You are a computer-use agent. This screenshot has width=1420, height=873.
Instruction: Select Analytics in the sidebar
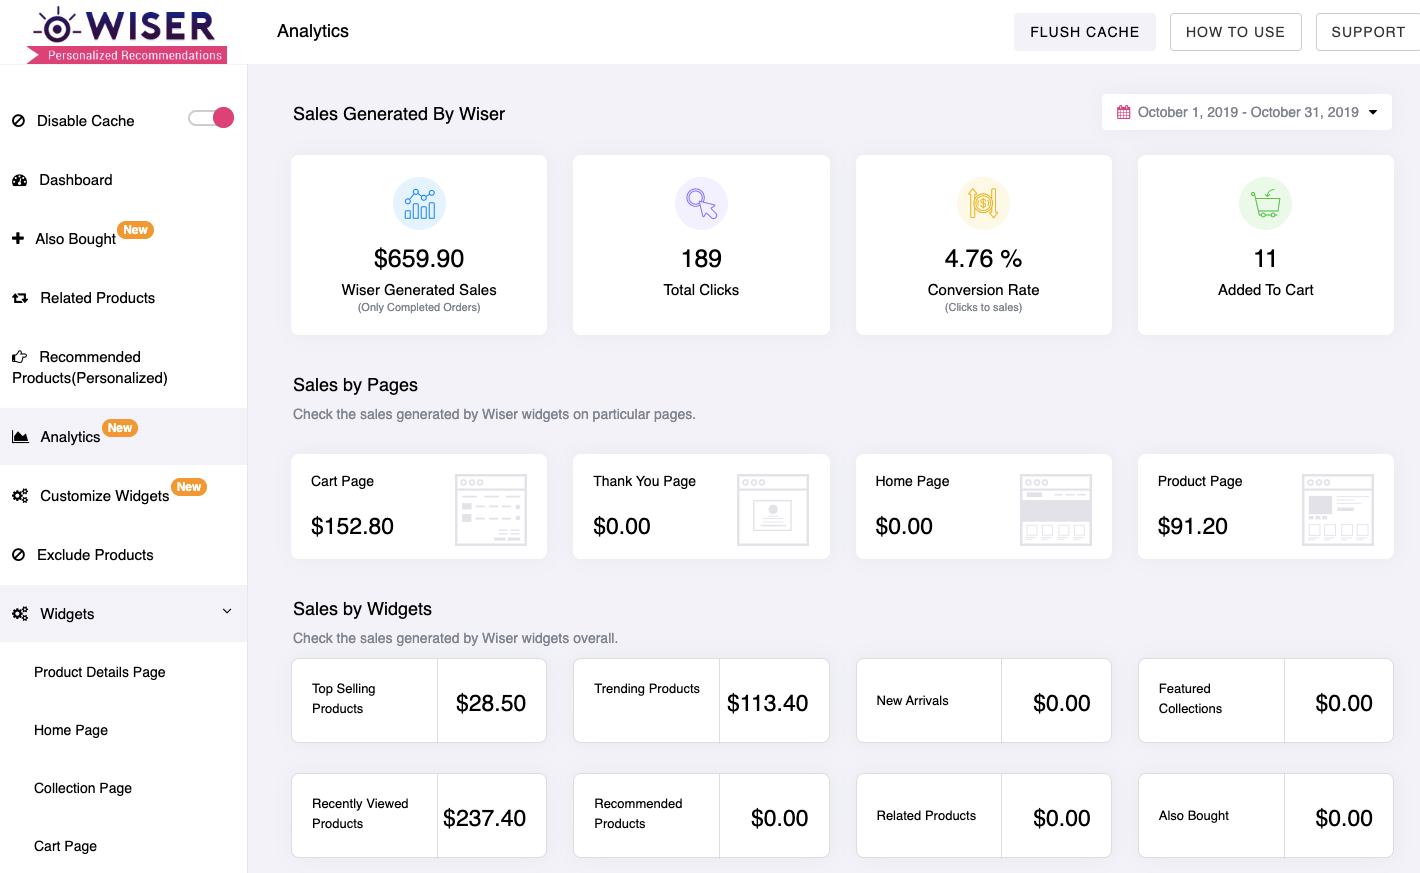click(x=70, y=437)
